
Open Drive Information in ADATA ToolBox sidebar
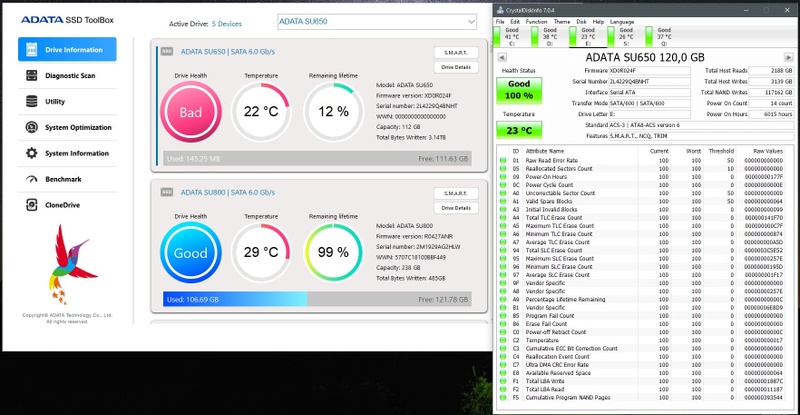(x=67, y=50)
